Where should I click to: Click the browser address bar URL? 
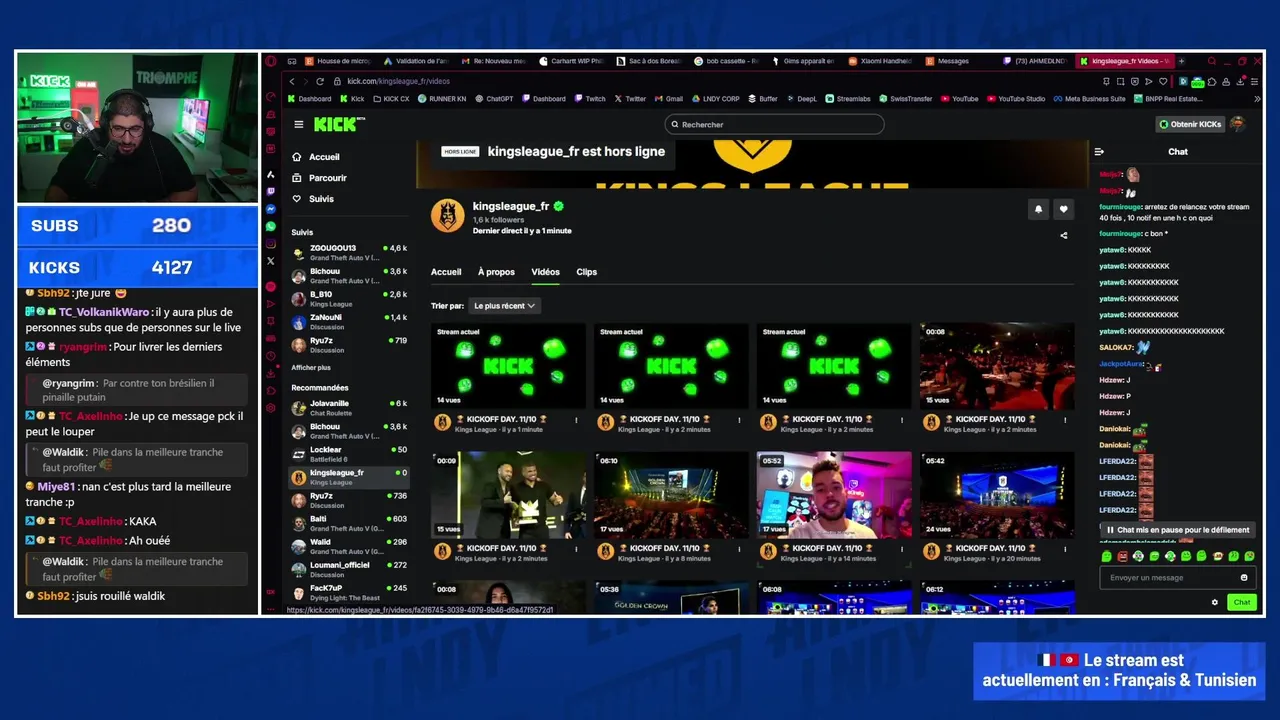click(x=398, y=81)
